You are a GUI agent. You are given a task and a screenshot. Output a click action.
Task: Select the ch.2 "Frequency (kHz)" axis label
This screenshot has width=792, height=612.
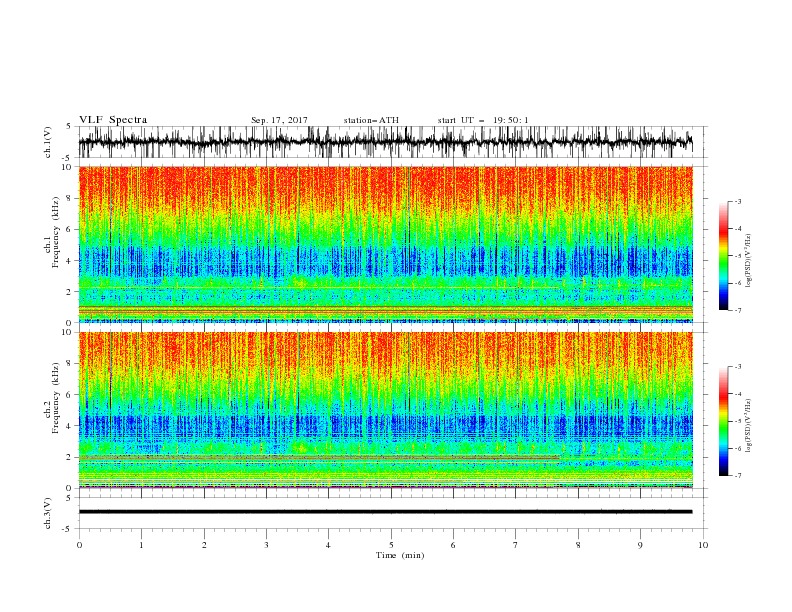(x=53, y=397)
